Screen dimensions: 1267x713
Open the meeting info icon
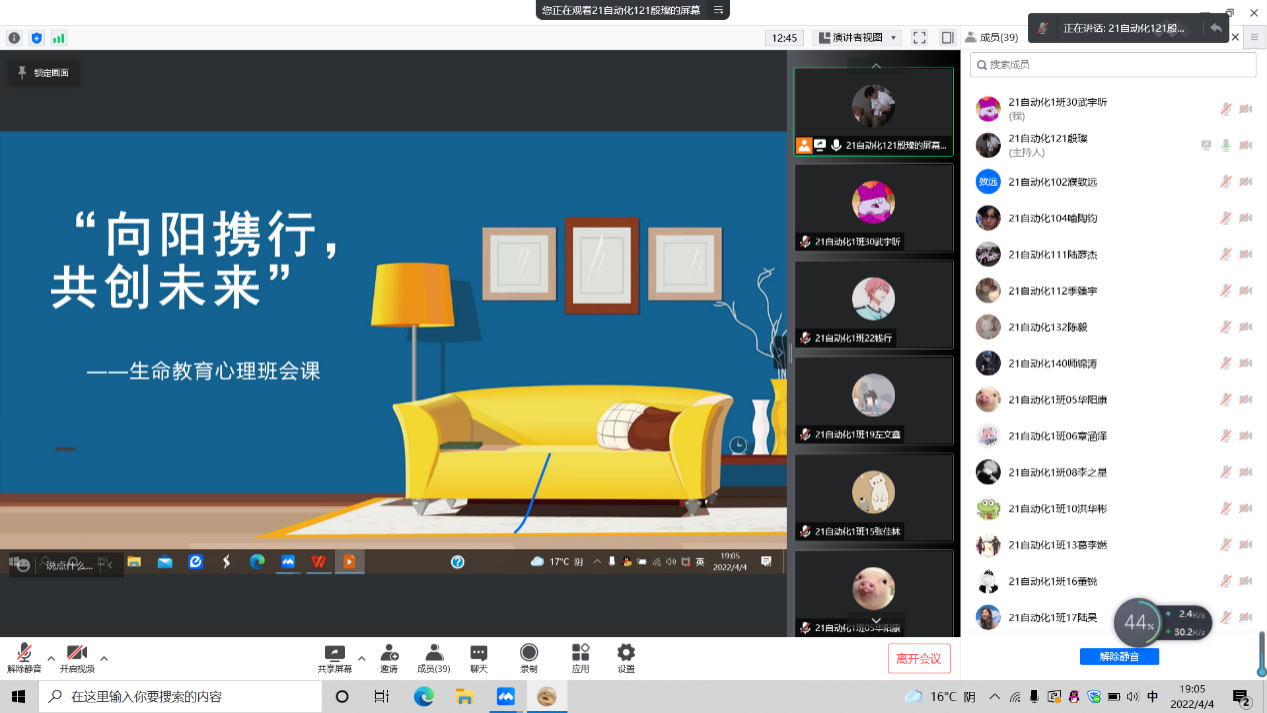tap(14, 38)
